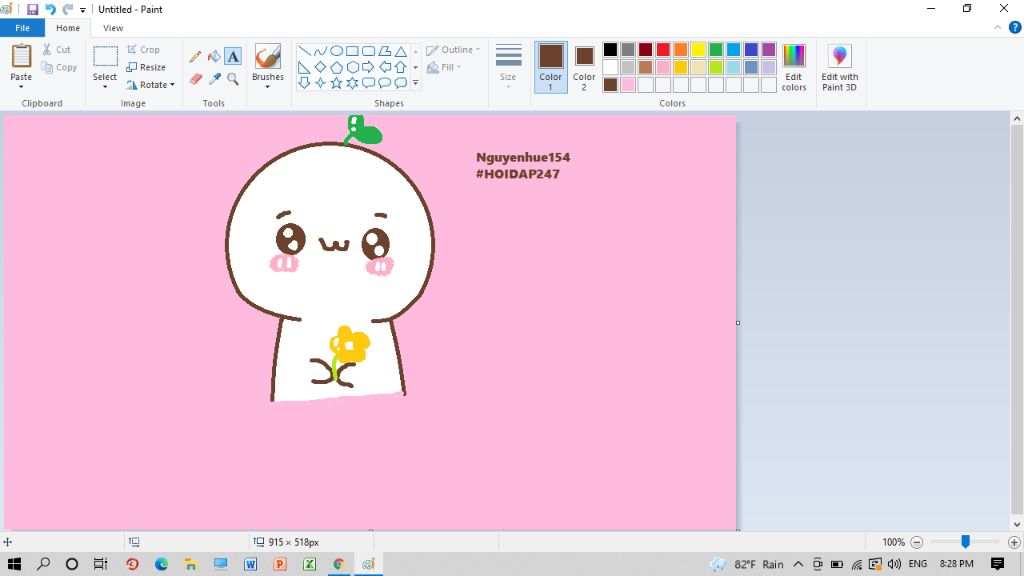
Task: Open the taskbar Notification center icon
Action: (x=997, y=564)
